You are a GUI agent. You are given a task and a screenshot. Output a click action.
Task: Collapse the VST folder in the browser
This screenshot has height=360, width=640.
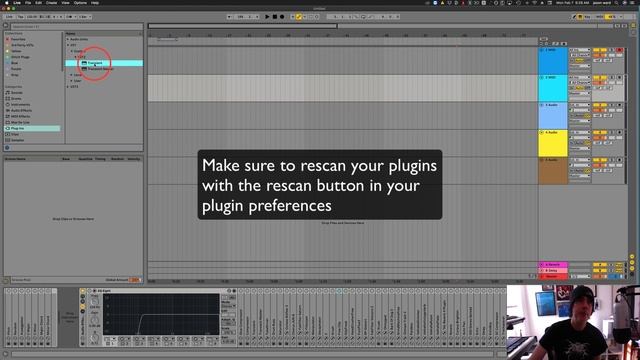click(68, 45)
